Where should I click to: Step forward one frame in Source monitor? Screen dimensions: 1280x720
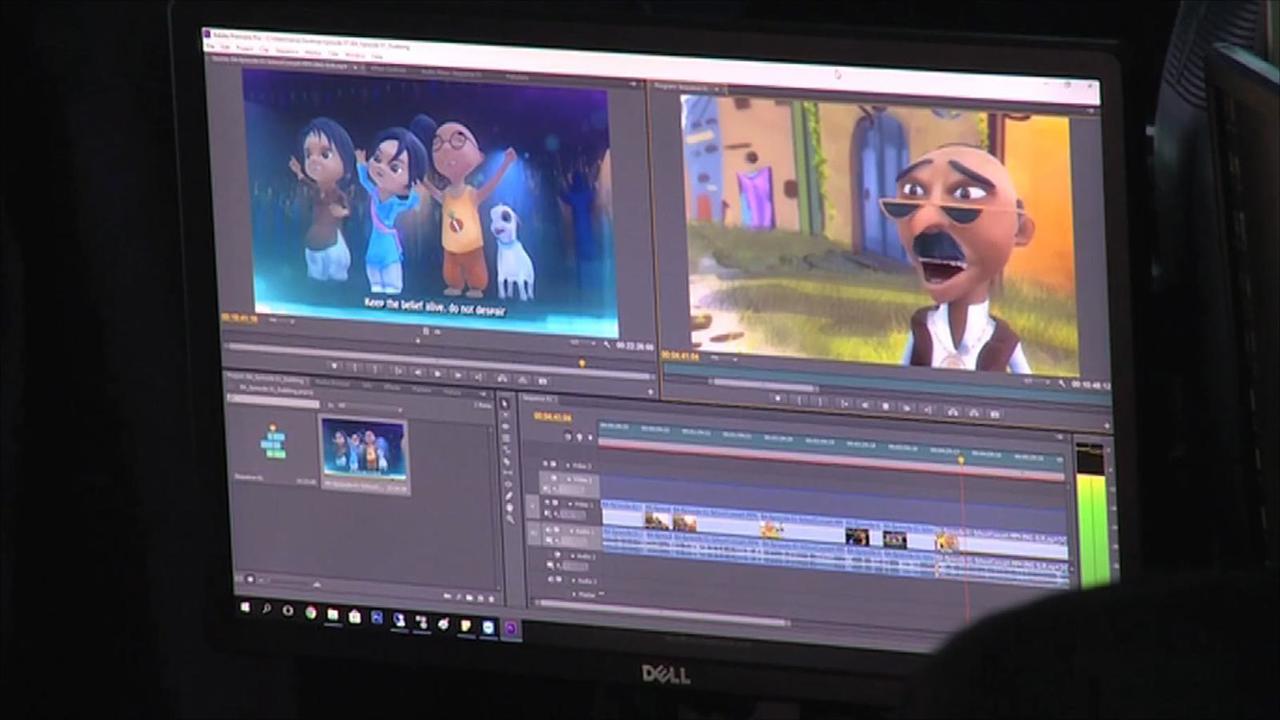point(458,375)
